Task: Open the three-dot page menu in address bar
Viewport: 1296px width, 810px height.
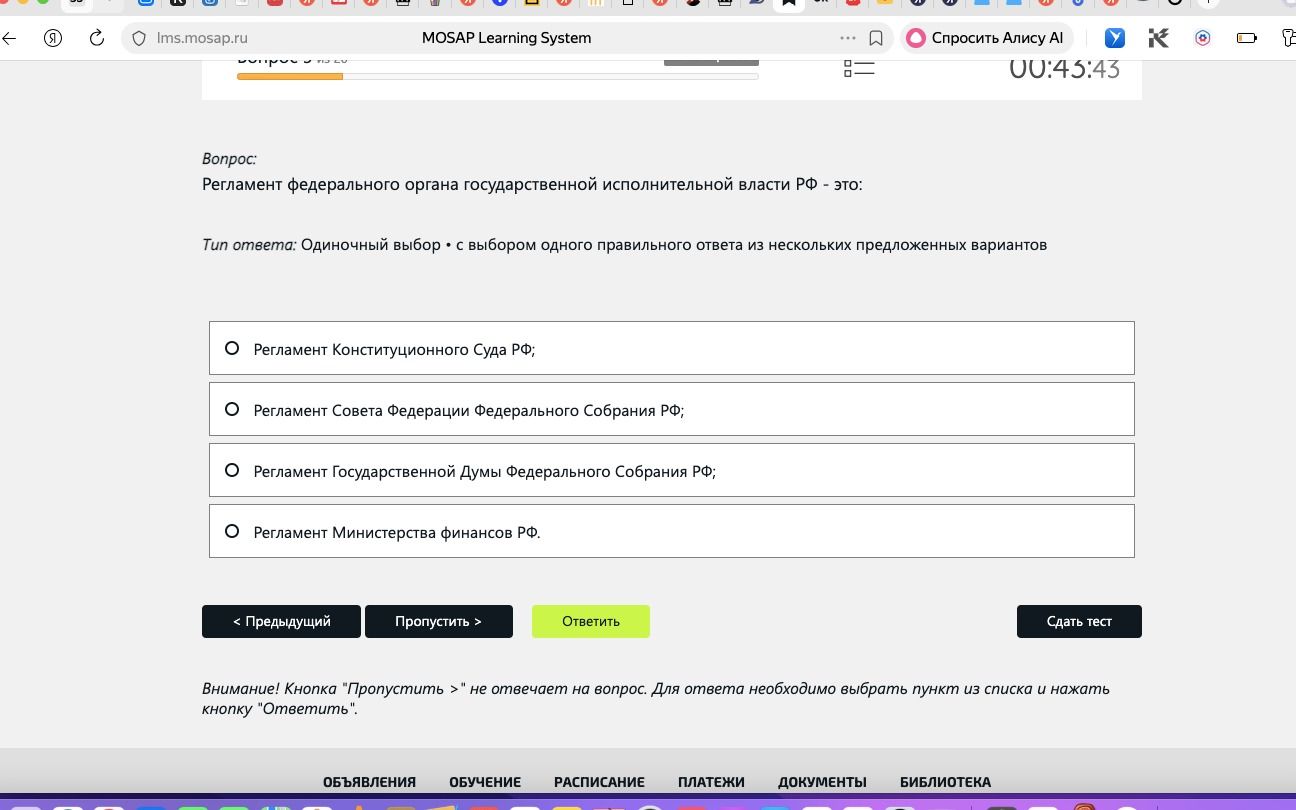Action: click(x=848, y=38)
